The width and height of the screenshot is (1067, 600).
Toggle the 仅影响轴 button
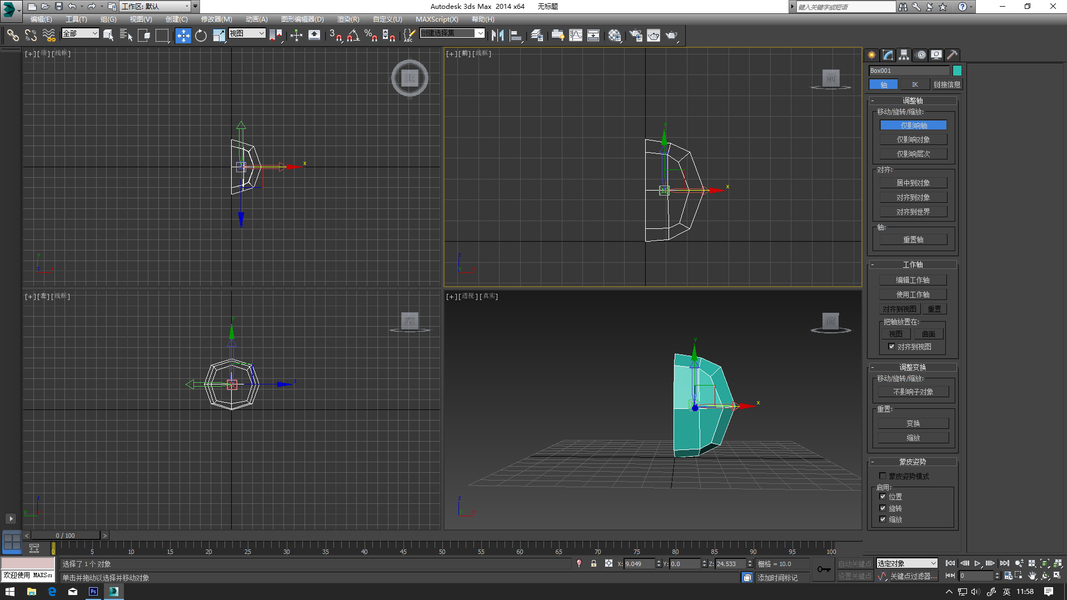tap(913, 125)
